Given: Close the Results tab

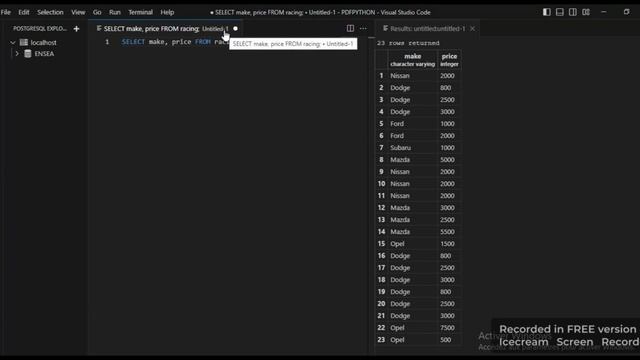Looking at the screenshot, I should point(472,29).
